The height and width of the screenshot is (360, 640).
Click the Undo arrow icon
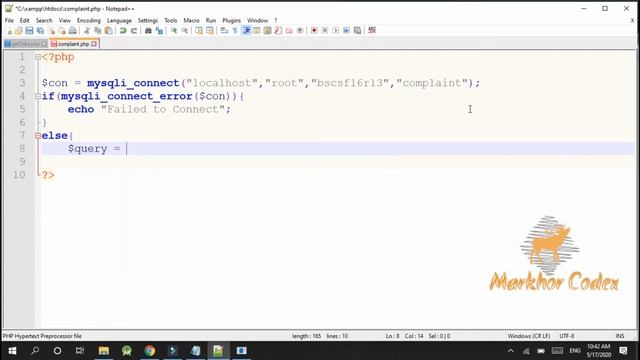(123, 31)
